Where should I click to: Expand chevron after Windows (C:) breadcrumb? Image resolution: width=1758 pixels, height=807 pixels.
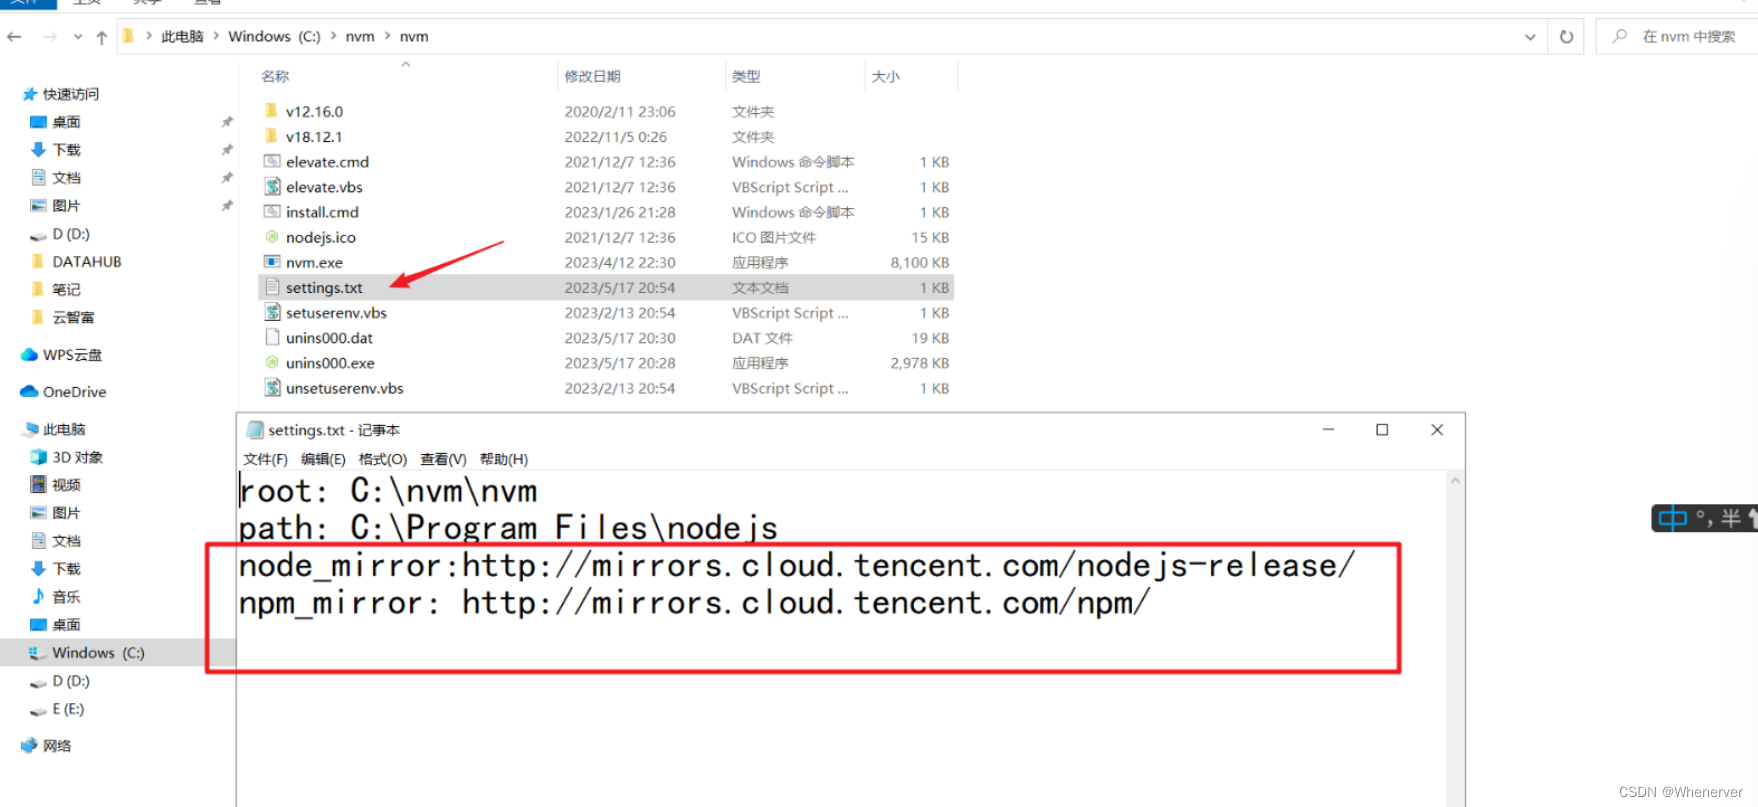tap(333, 36)
